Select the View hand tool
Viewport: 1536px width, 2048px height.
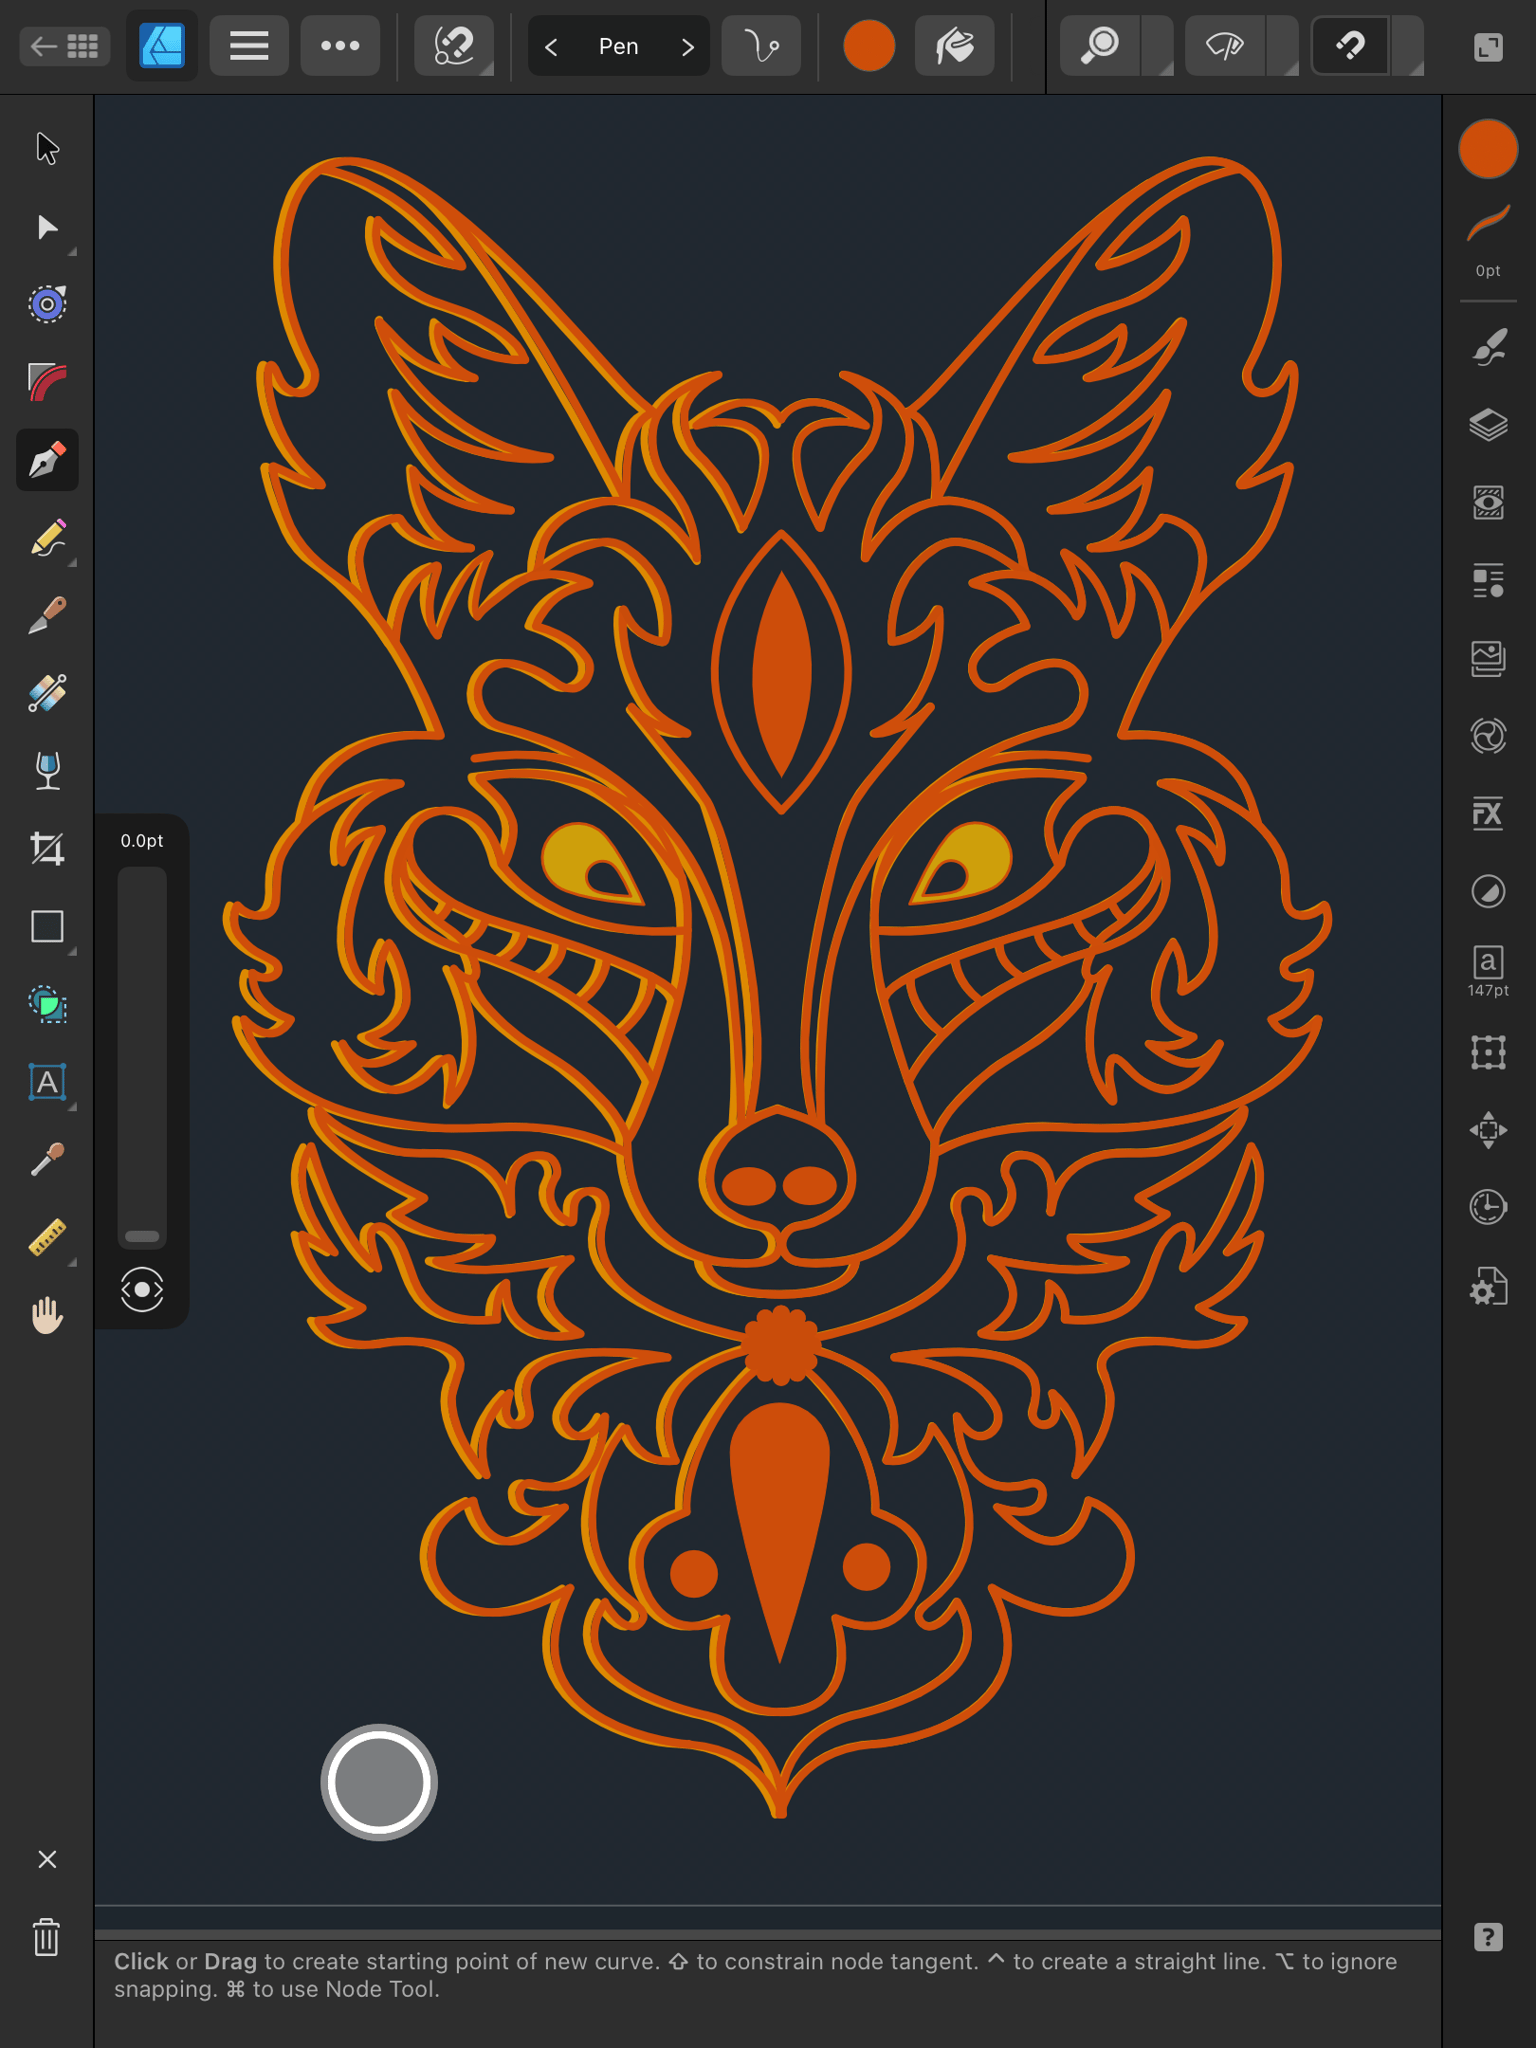tap(47, 1315)
